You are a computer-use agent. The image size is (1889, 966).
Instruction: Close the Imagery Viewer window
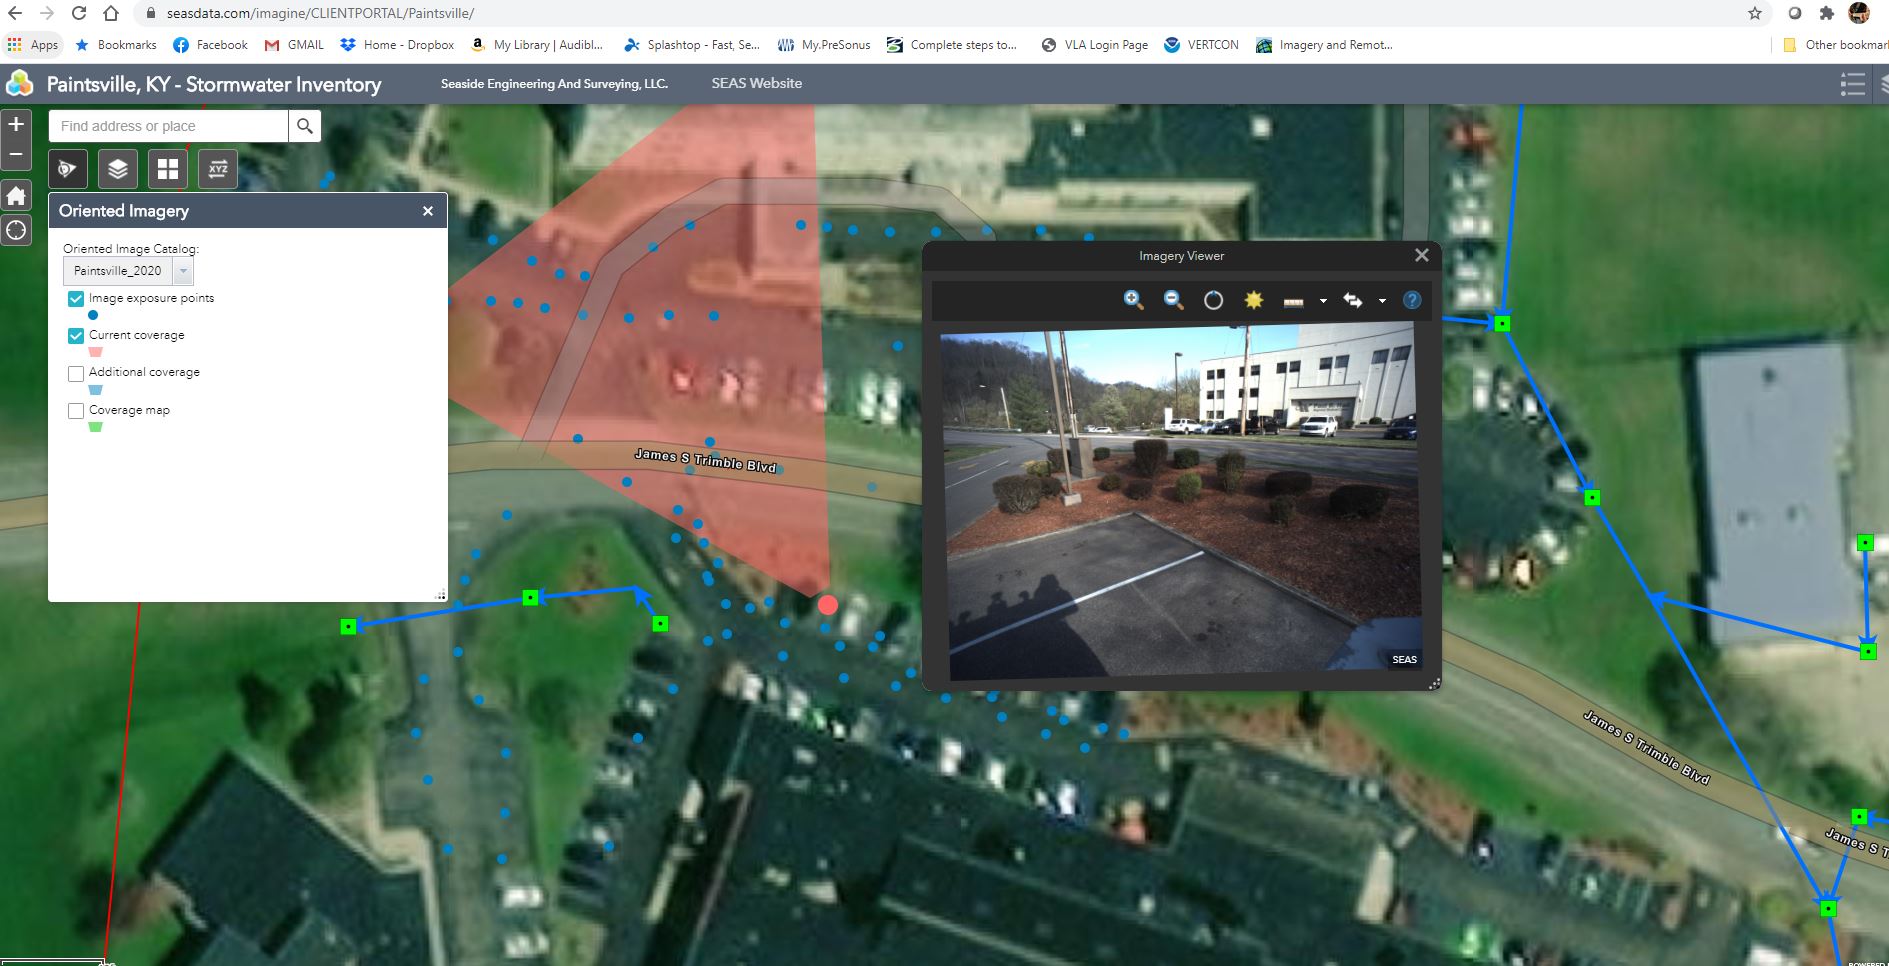[1422, 256]
